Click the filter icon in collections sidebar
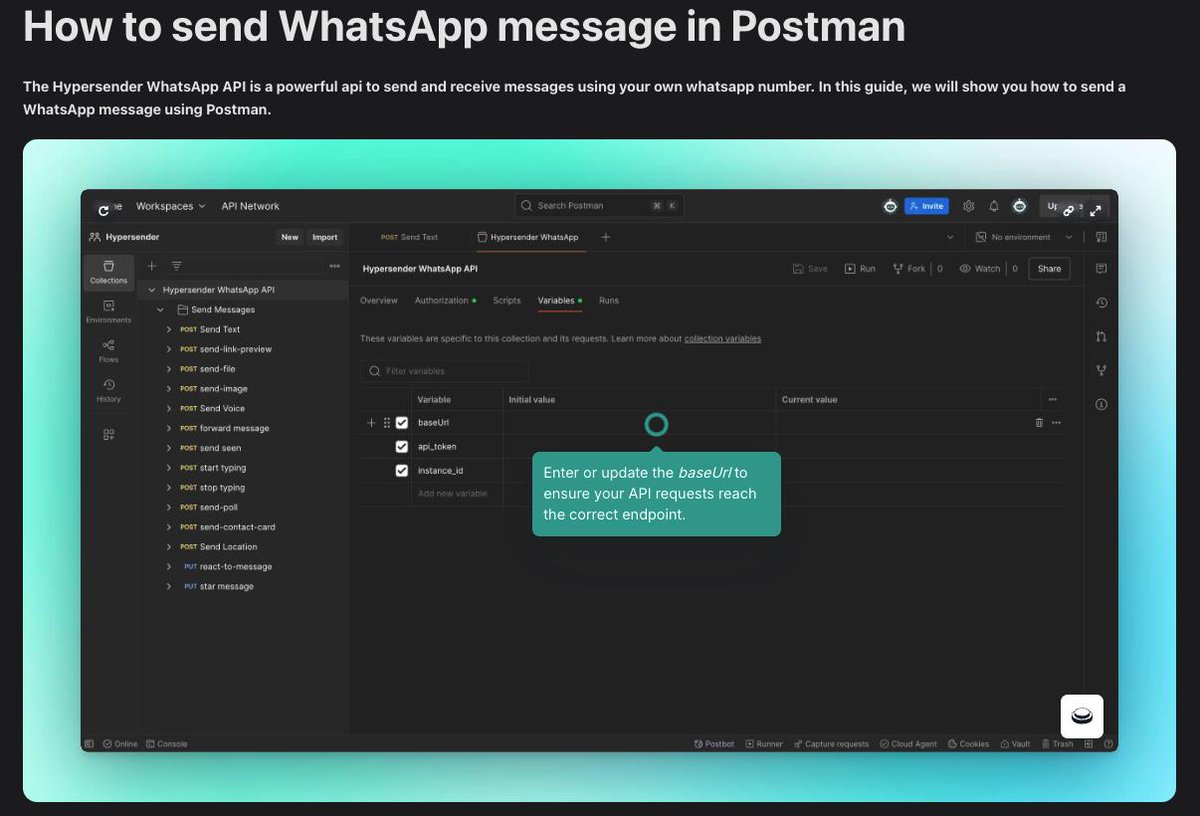 click(x=176, y=266)
